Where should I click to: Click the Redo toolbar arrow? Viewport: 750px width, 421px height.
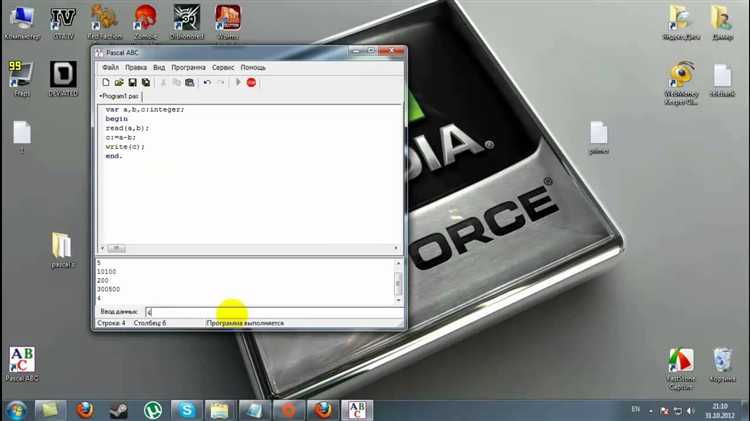221,82
